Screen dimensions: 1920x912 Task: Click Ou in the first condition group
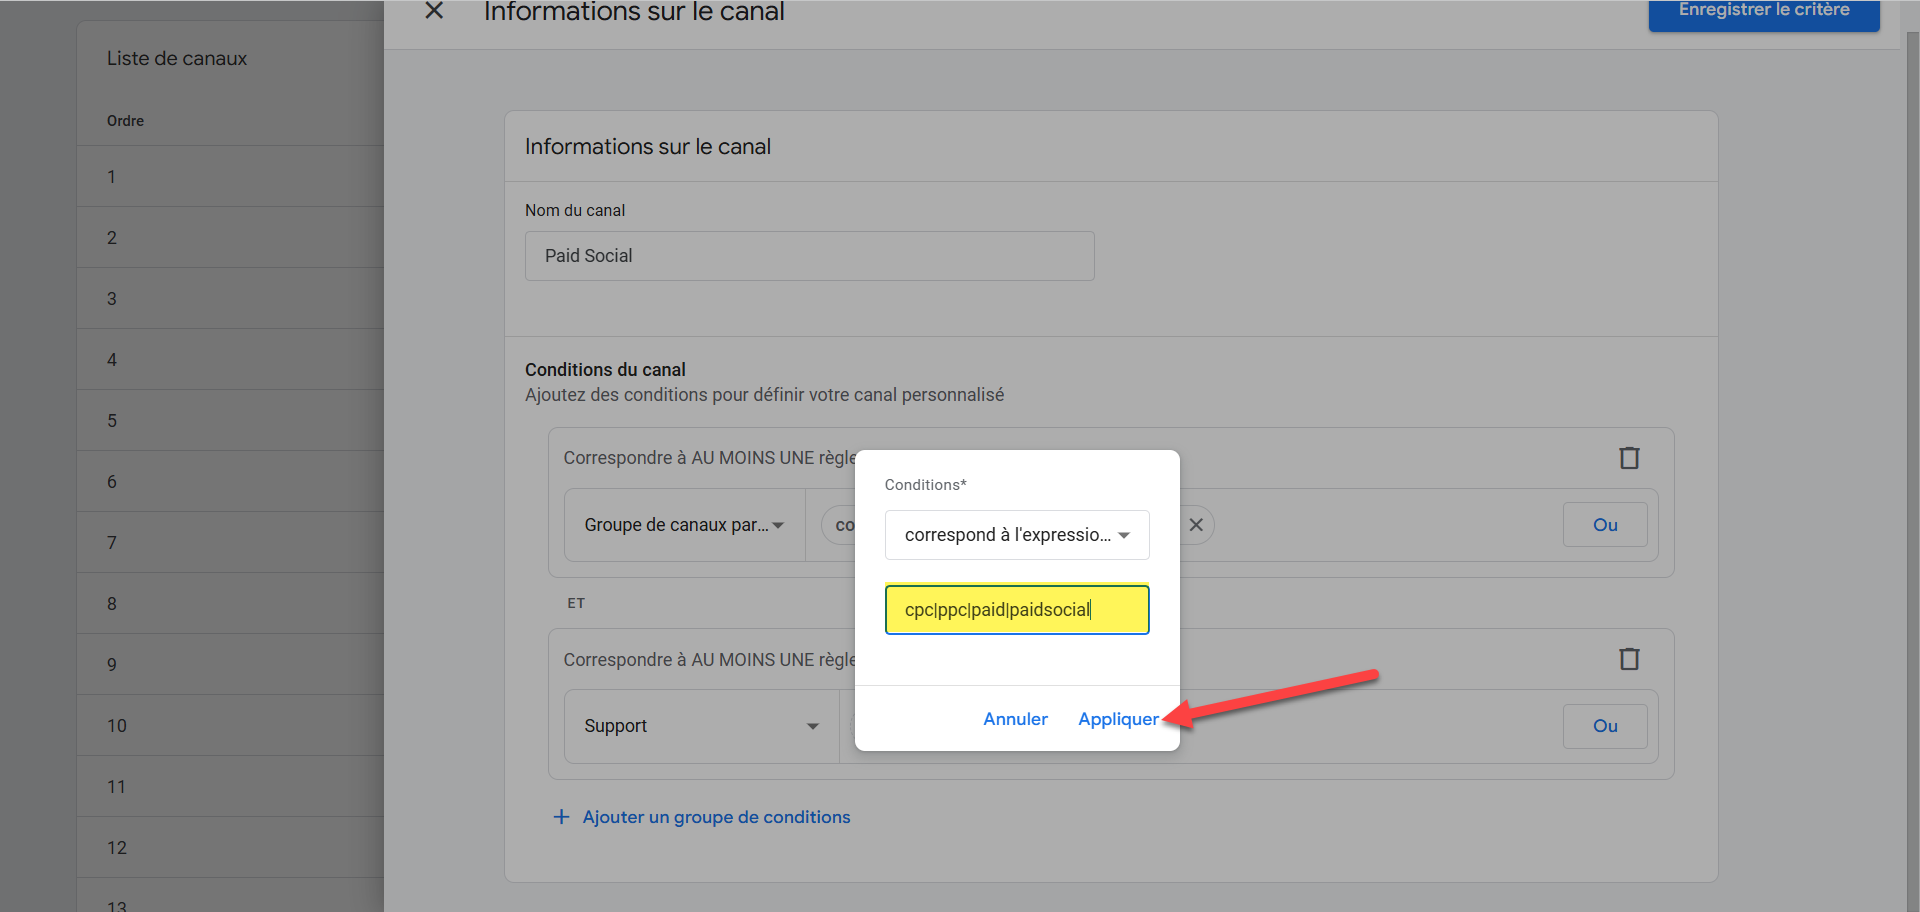pyautogui.click(x=1605, y=525)
